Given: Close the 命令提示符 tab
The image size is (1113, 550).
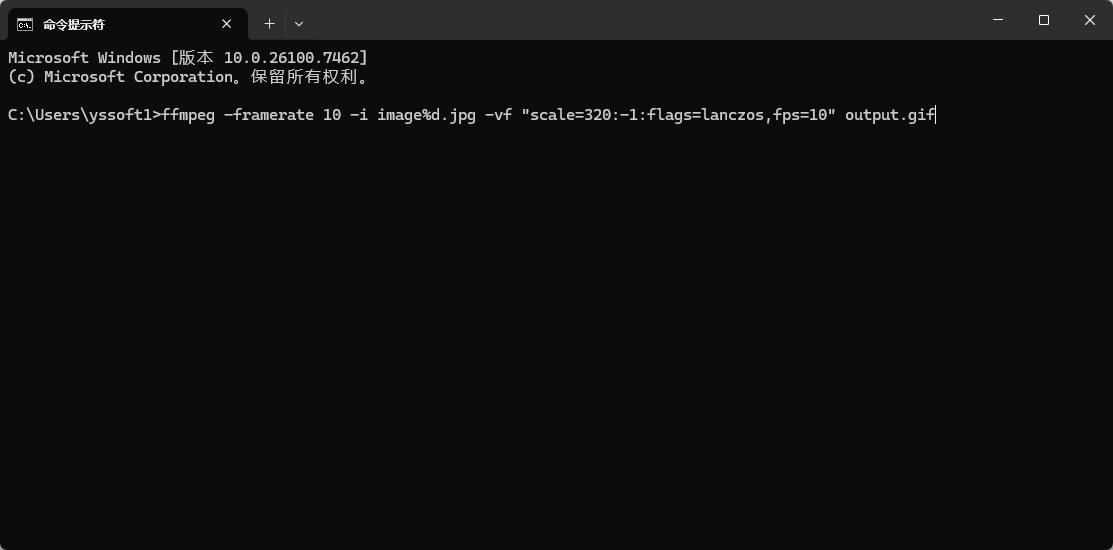Looking at the screenshot, I should point(227,23).
